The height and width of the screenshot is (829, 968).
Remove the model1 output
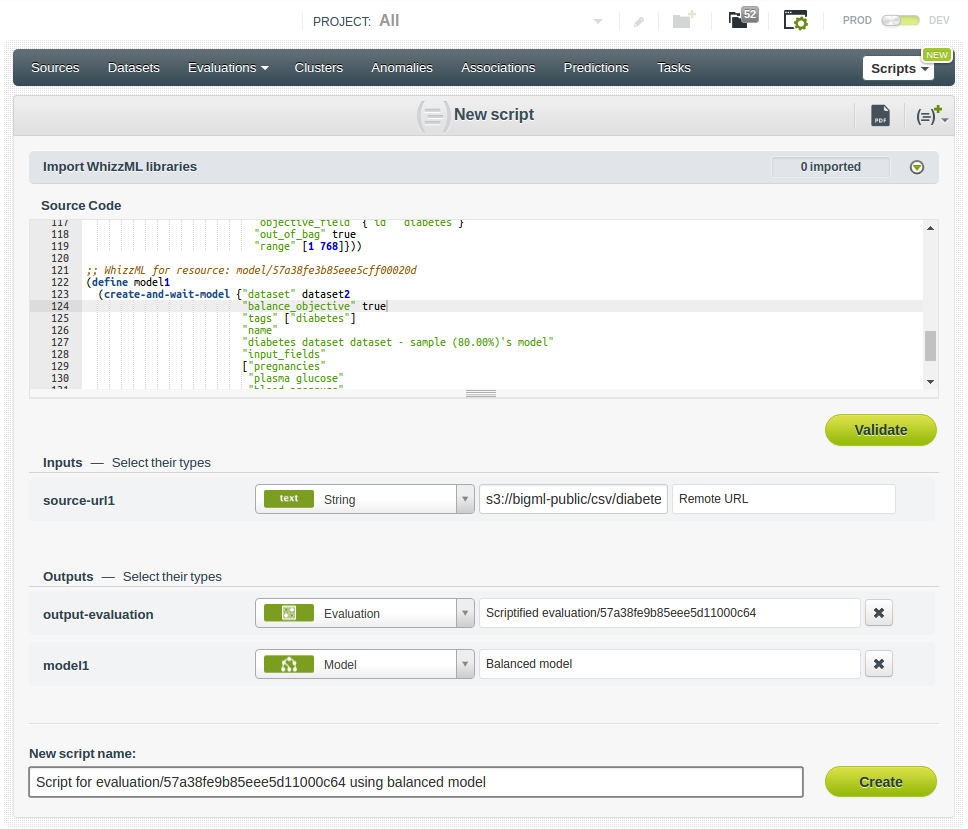878,663
